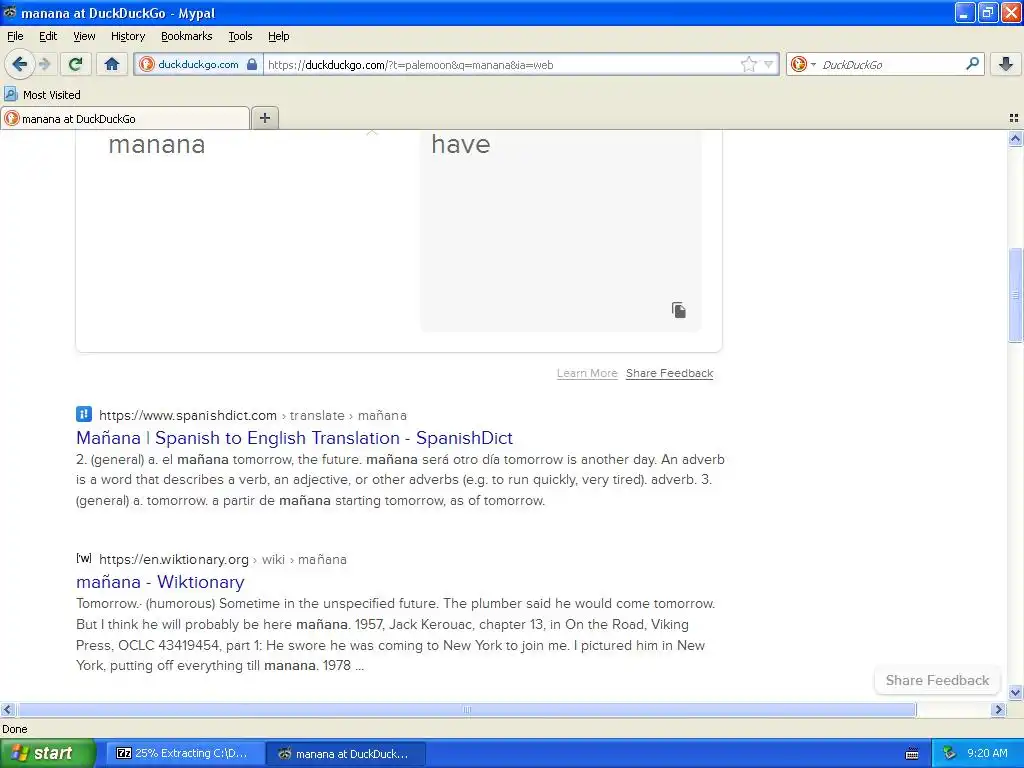Screen dimensions: 1024x768
Task: Bookmark this page with the star icon
Action: tap(748, 64)
